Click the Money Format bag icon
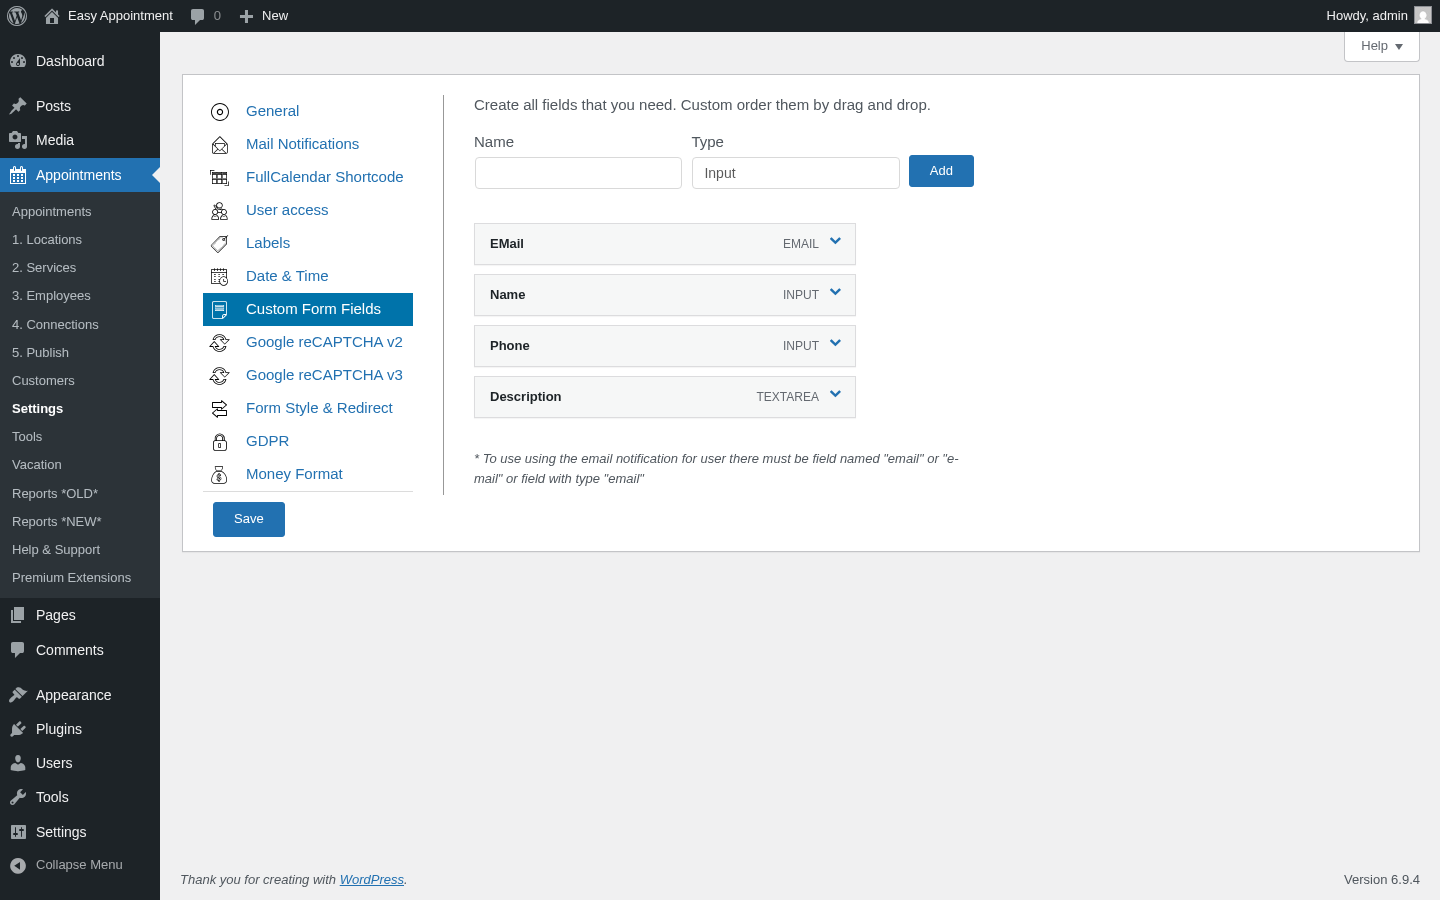Screen dimensions: 1440x900 pos(220,475)
